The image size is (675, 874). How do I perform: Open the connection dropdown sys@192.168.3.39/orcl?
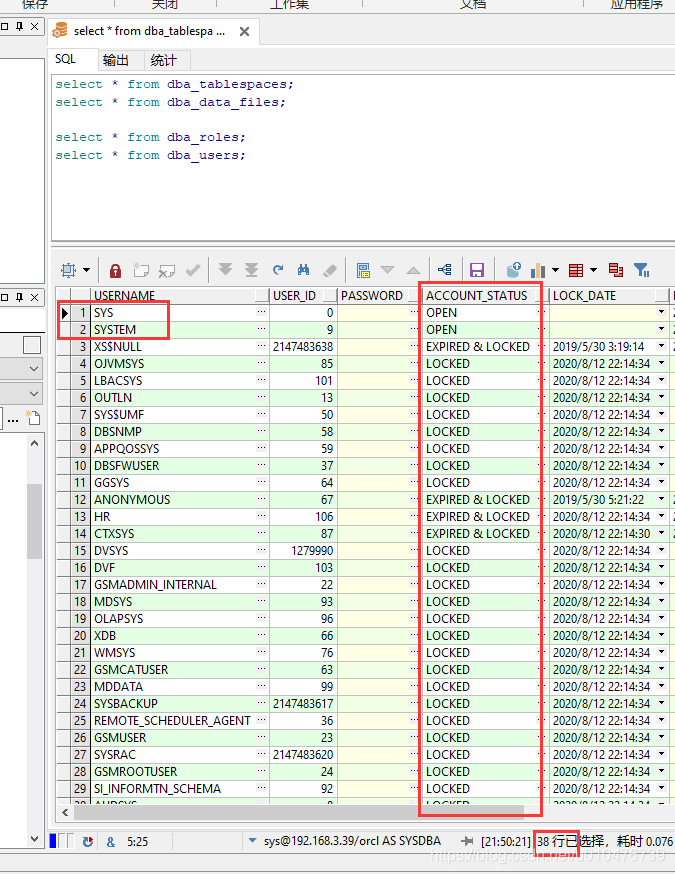252,840
